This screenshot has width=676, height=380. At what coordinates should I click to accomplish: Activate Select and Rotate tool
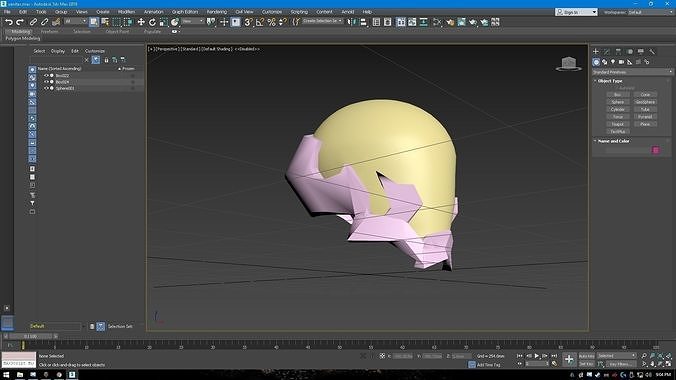(152, 22)
